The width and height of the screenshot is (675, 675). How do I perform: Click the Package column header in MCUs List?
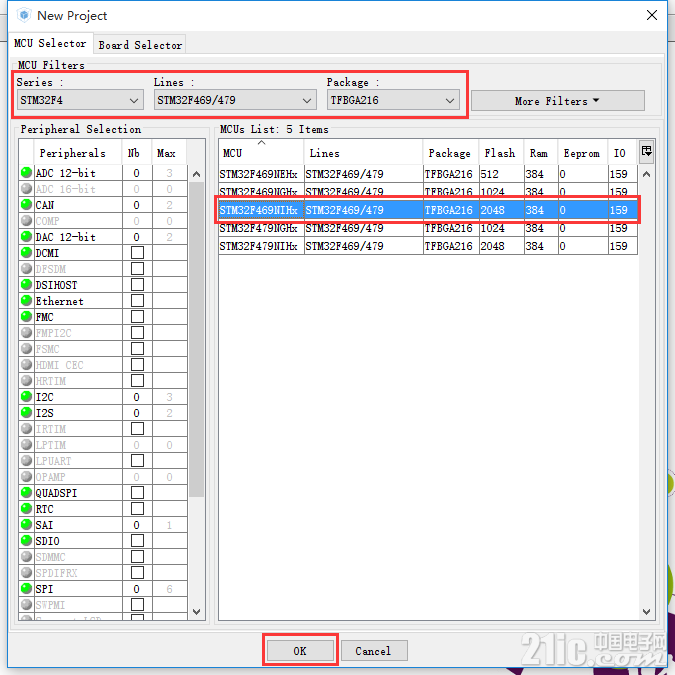[x=450, y=152]
